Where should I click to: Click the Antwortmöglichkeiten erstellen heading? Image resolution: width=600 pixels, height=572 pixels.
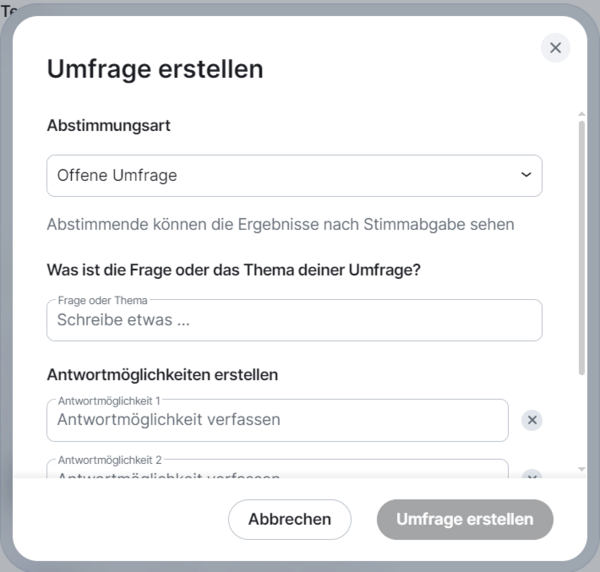pos(162,375)
